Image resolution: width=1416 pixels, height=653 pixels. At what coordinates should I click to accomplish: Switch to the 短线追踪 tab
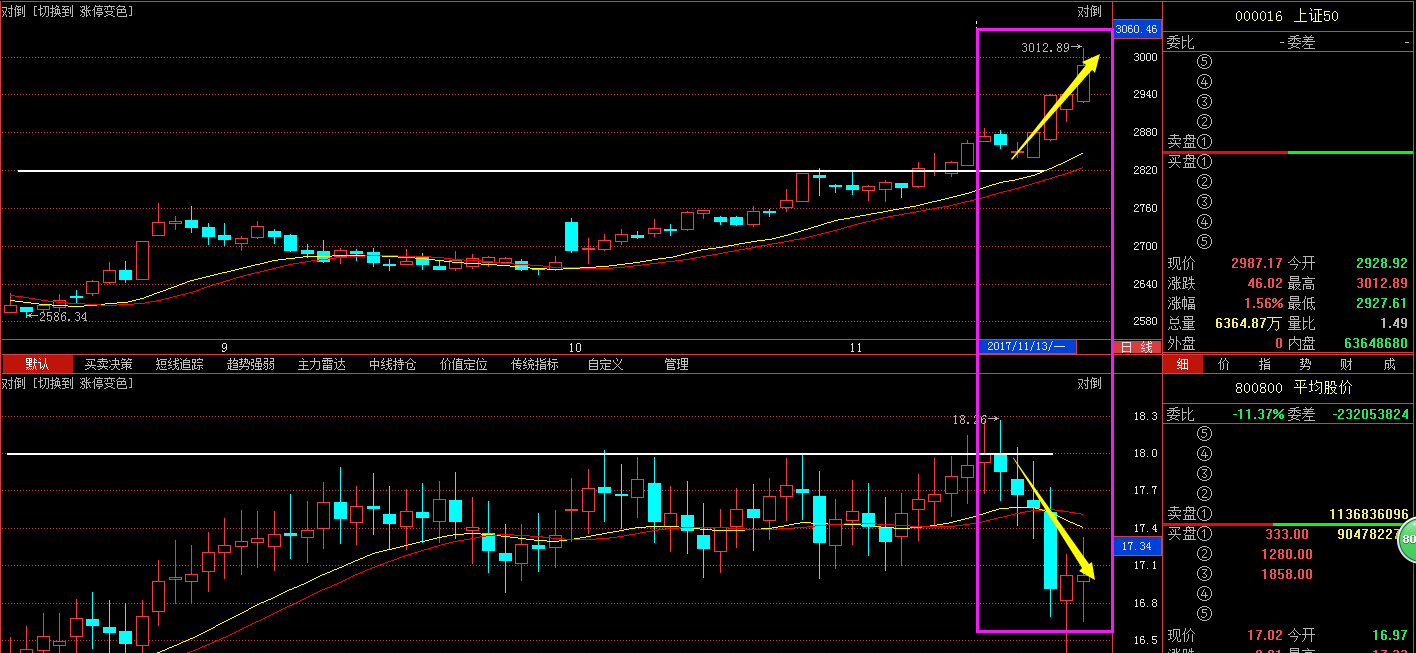[x=179, y=364]
